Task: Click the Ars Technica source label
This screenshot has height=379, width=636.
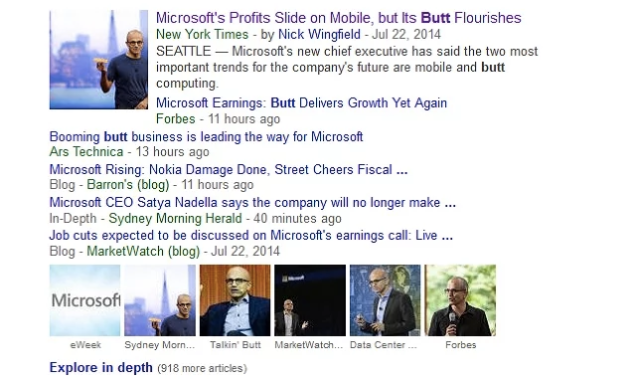Action: [x=86, y=152]
